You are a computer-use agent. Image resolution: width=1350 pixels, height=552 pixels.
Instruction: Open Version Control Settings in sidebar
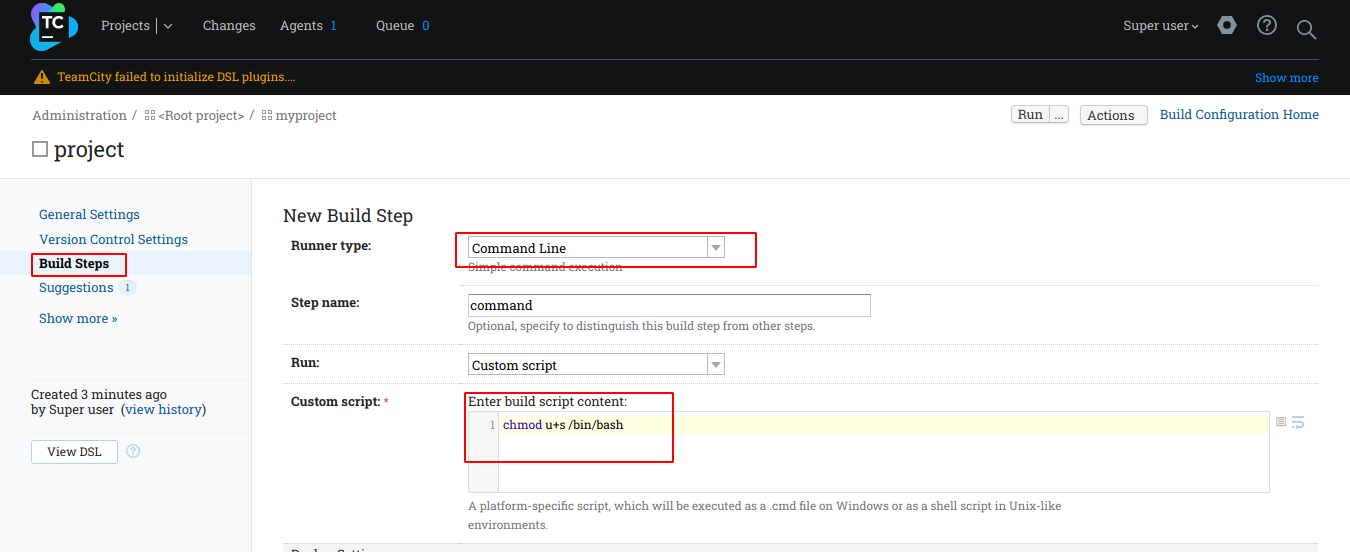coord(113,239)
